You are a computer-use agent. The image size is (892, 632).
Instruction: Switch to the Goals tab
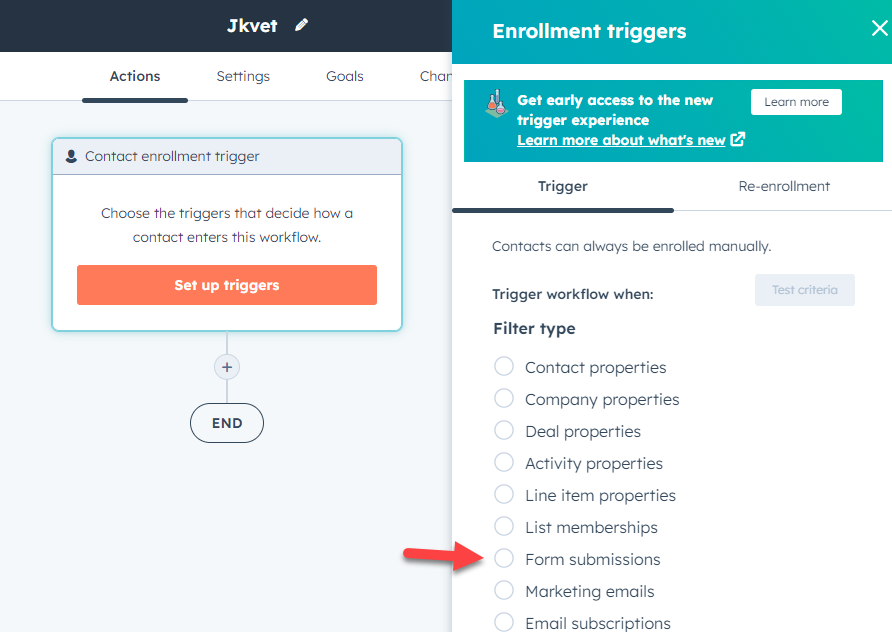(344, 76)
